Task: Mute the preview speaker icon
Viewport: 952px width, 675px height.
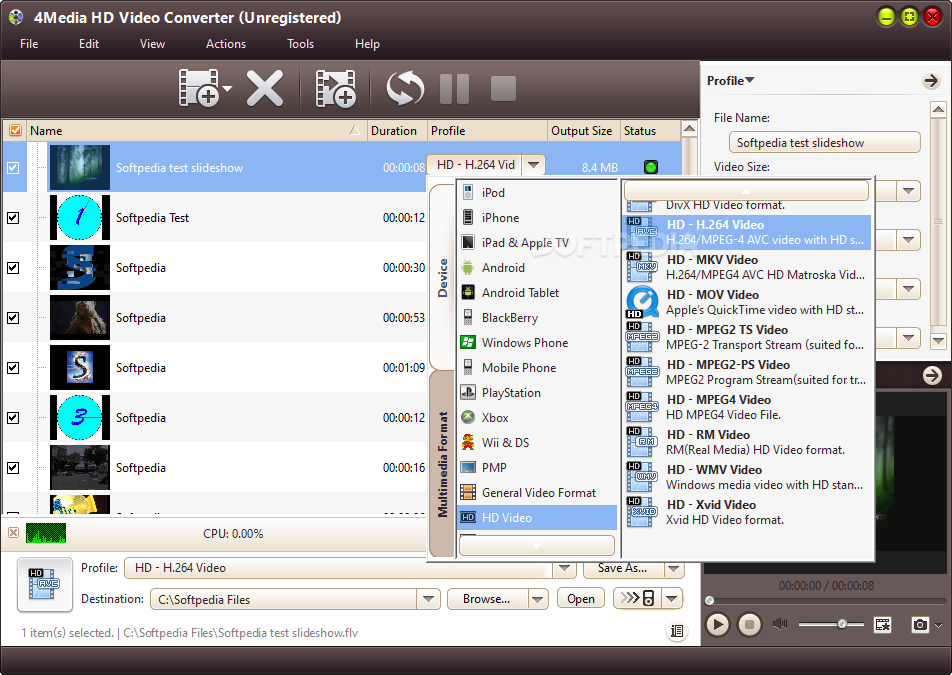Action: (780, 624)
